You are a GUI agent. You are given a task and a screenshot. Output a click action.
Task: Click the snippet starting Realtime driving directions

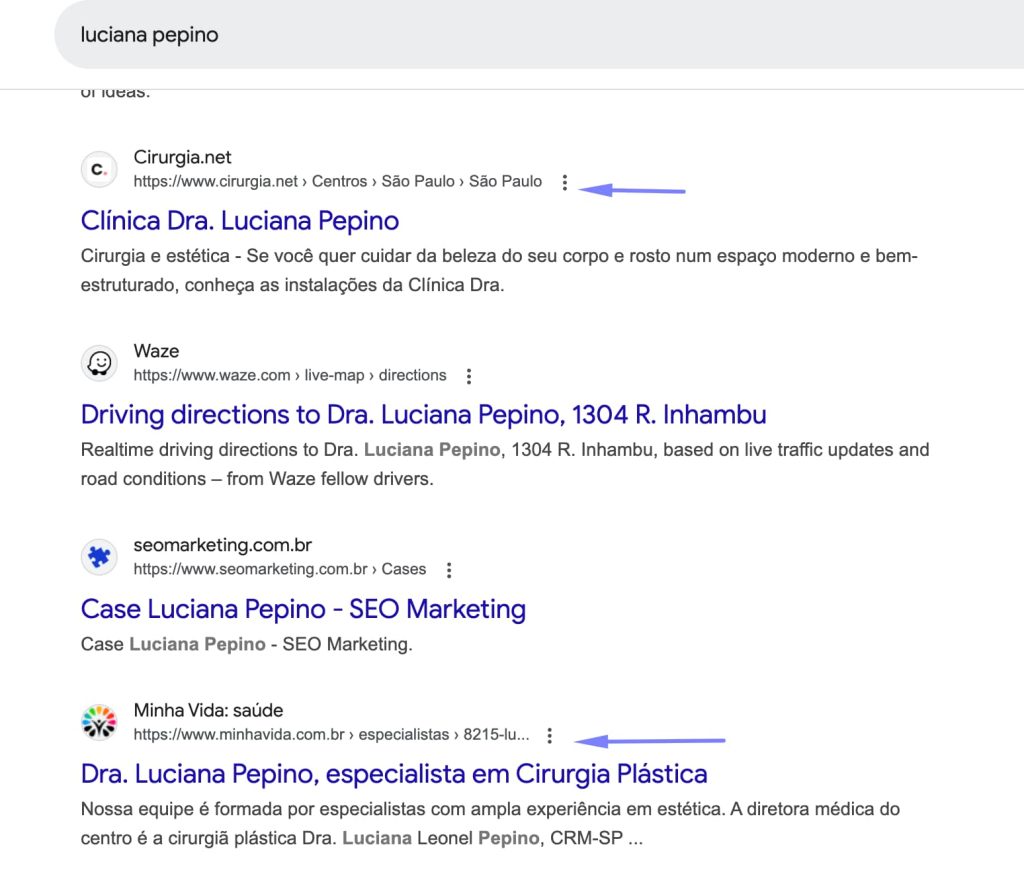(505, 464)
